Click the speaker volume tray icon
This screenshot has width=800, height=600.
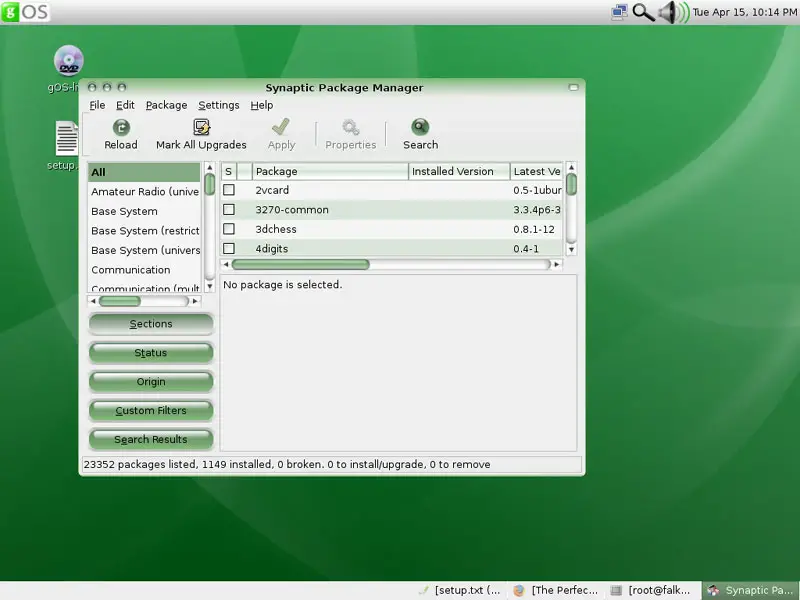point(673,12)
